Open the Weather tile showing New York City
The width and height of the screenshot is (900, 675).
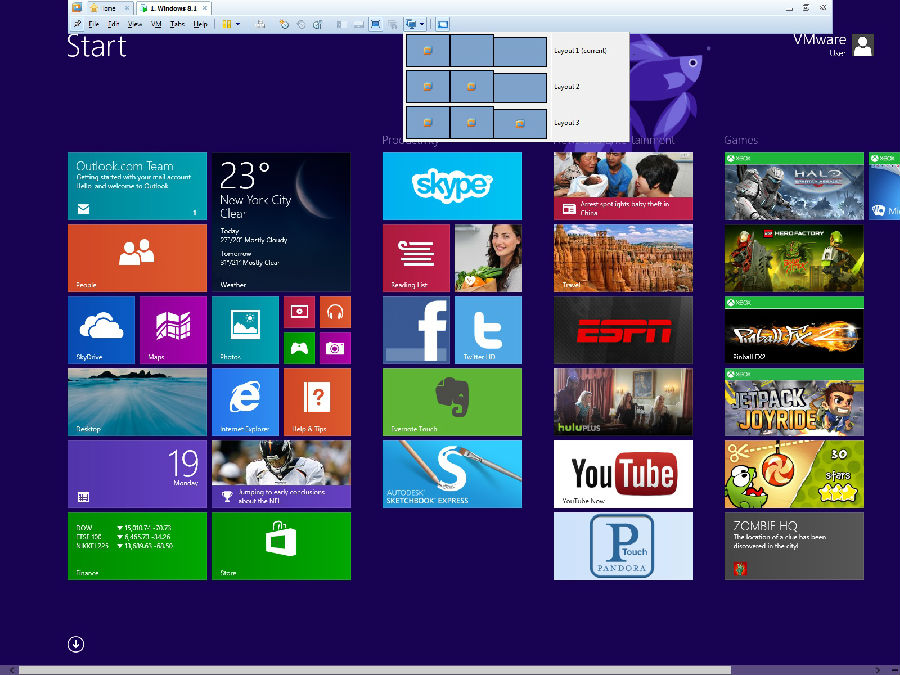click(281, 222)
